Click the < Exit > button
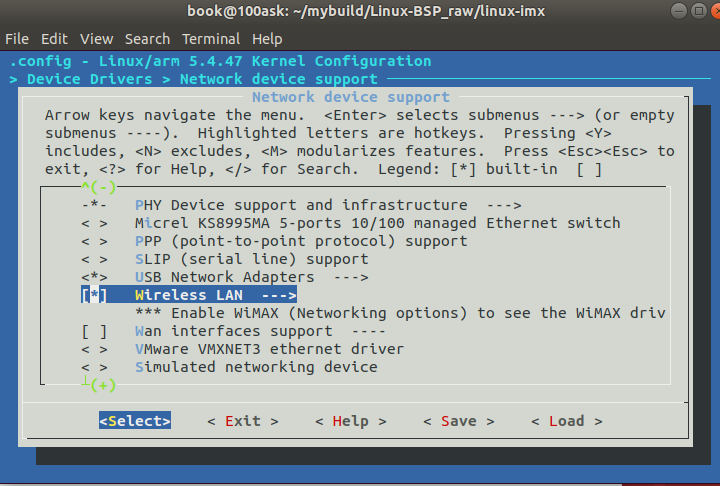The height and width of the screenshot is (486, 720). [x=243, y=421]
